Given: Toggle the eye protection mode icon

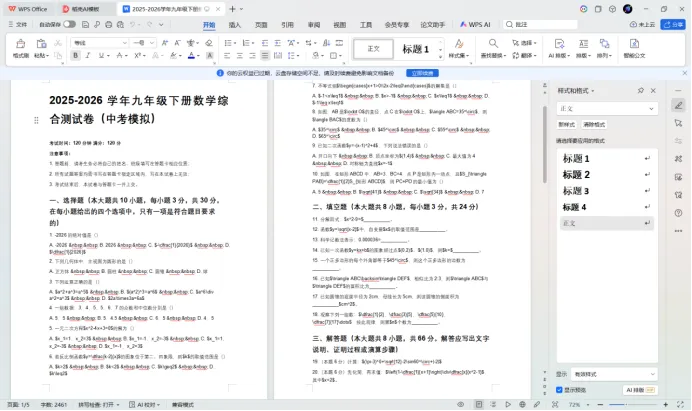Looking at the screenshot, I should tap(460, 404).
